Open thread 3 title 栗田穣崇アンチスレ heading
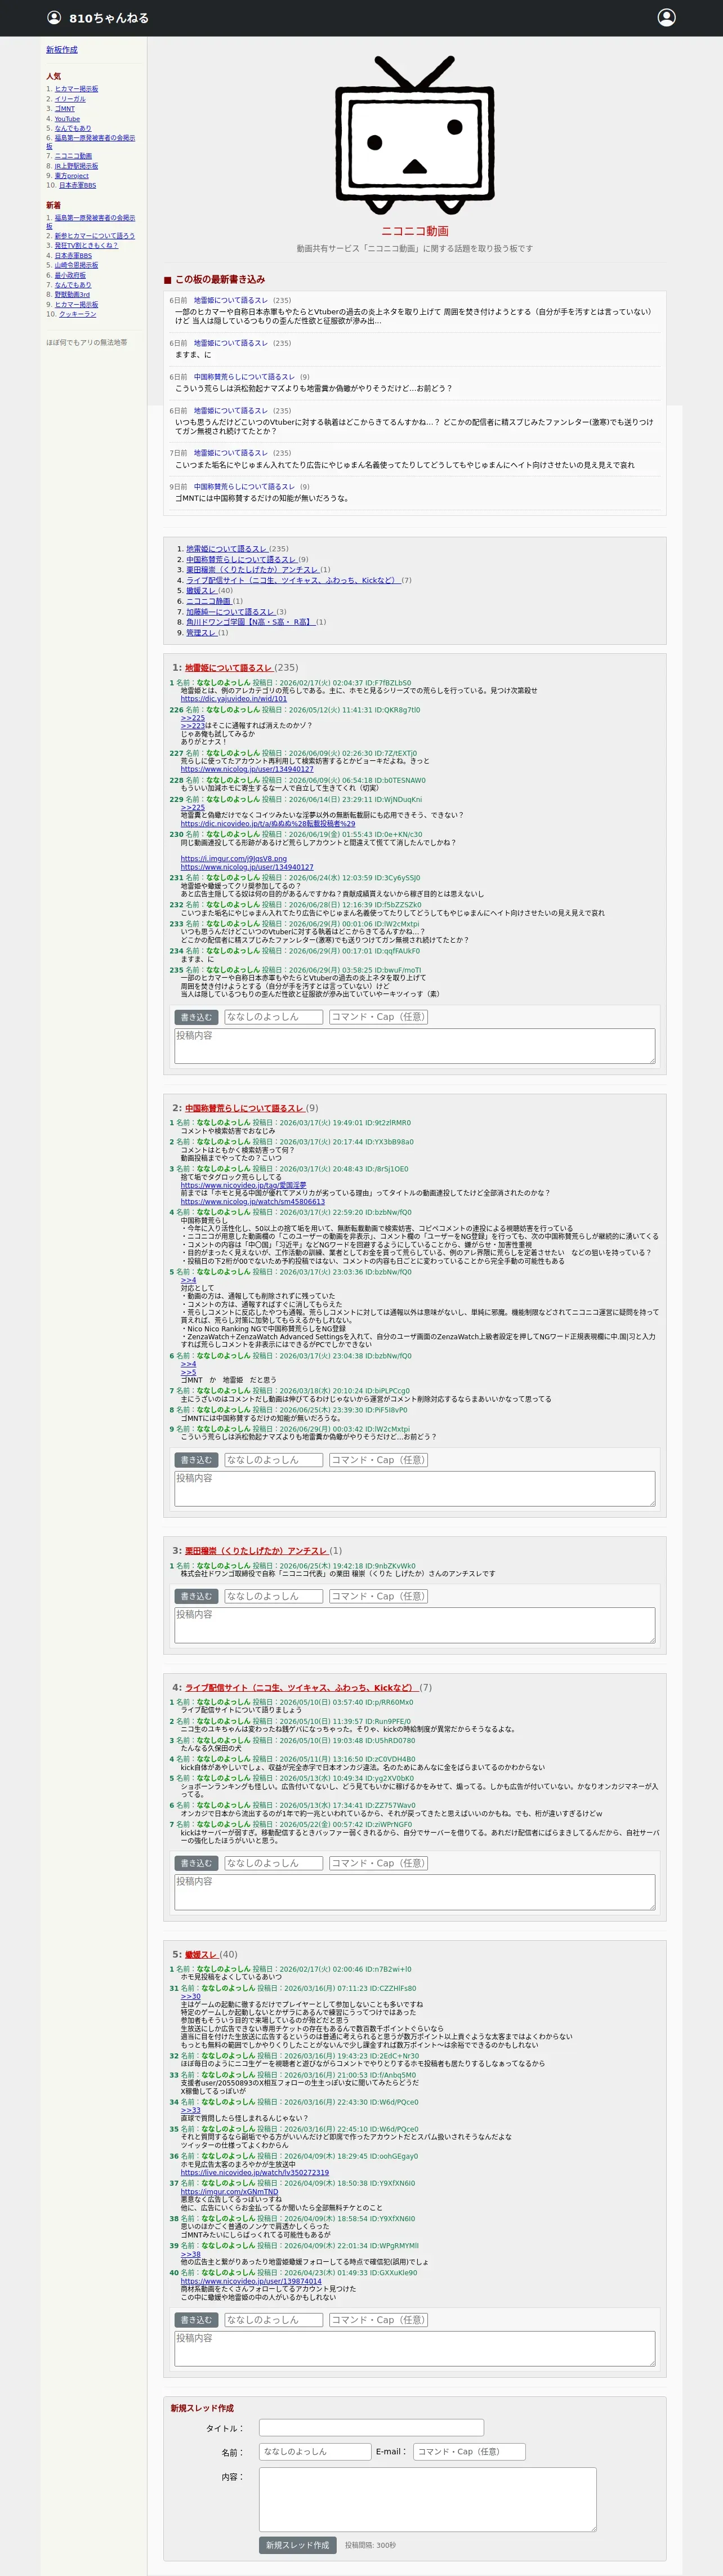The image size is (723, 2576). pos(256,1551)
